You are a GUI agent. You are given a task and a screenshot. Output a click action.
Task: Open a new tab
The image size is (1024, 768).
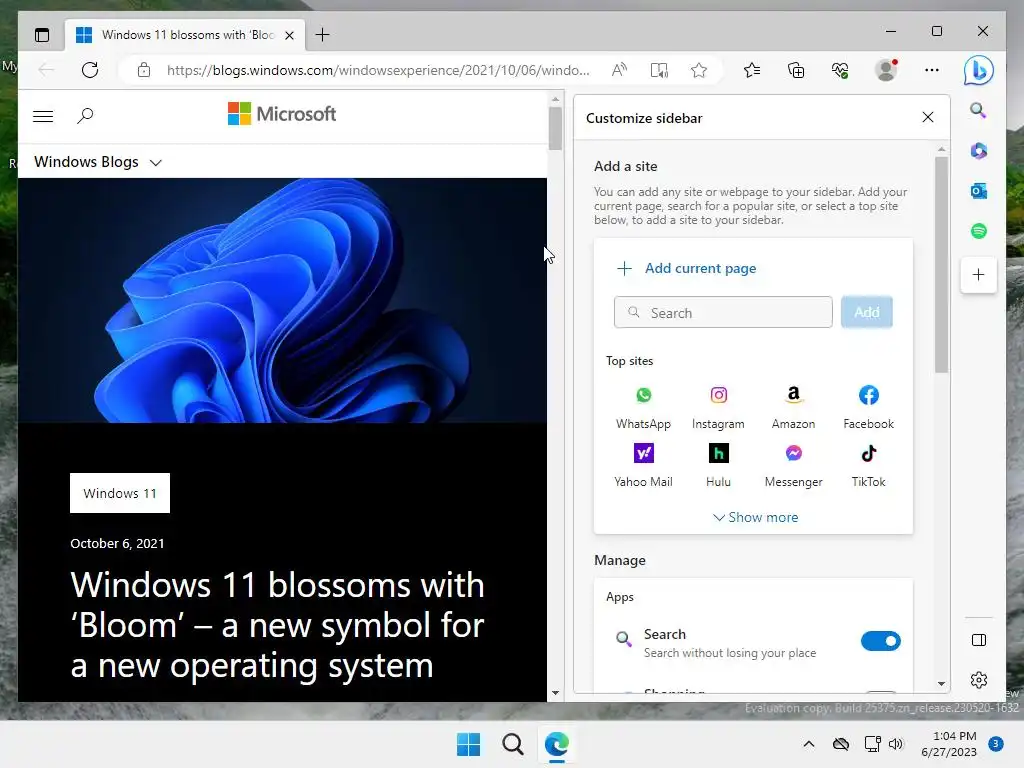pos(322,35)
